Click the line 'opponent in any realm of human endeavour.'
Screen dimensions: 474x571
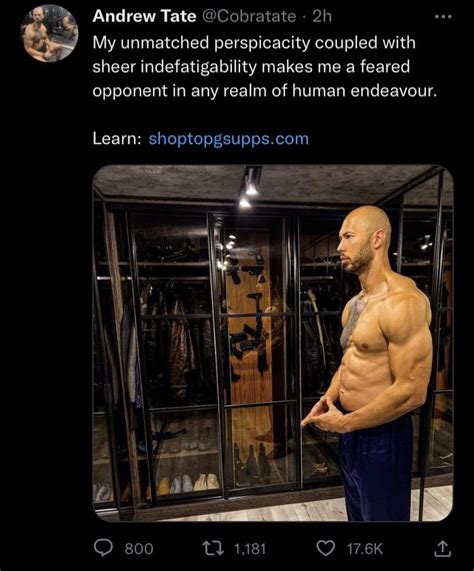tap(265, 91)
